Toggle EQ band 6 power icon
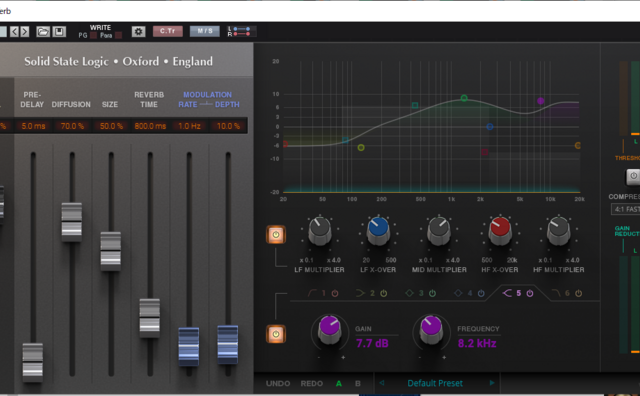Screen dimensions: 640x396 pyautogui.click(x=578, y=293)
